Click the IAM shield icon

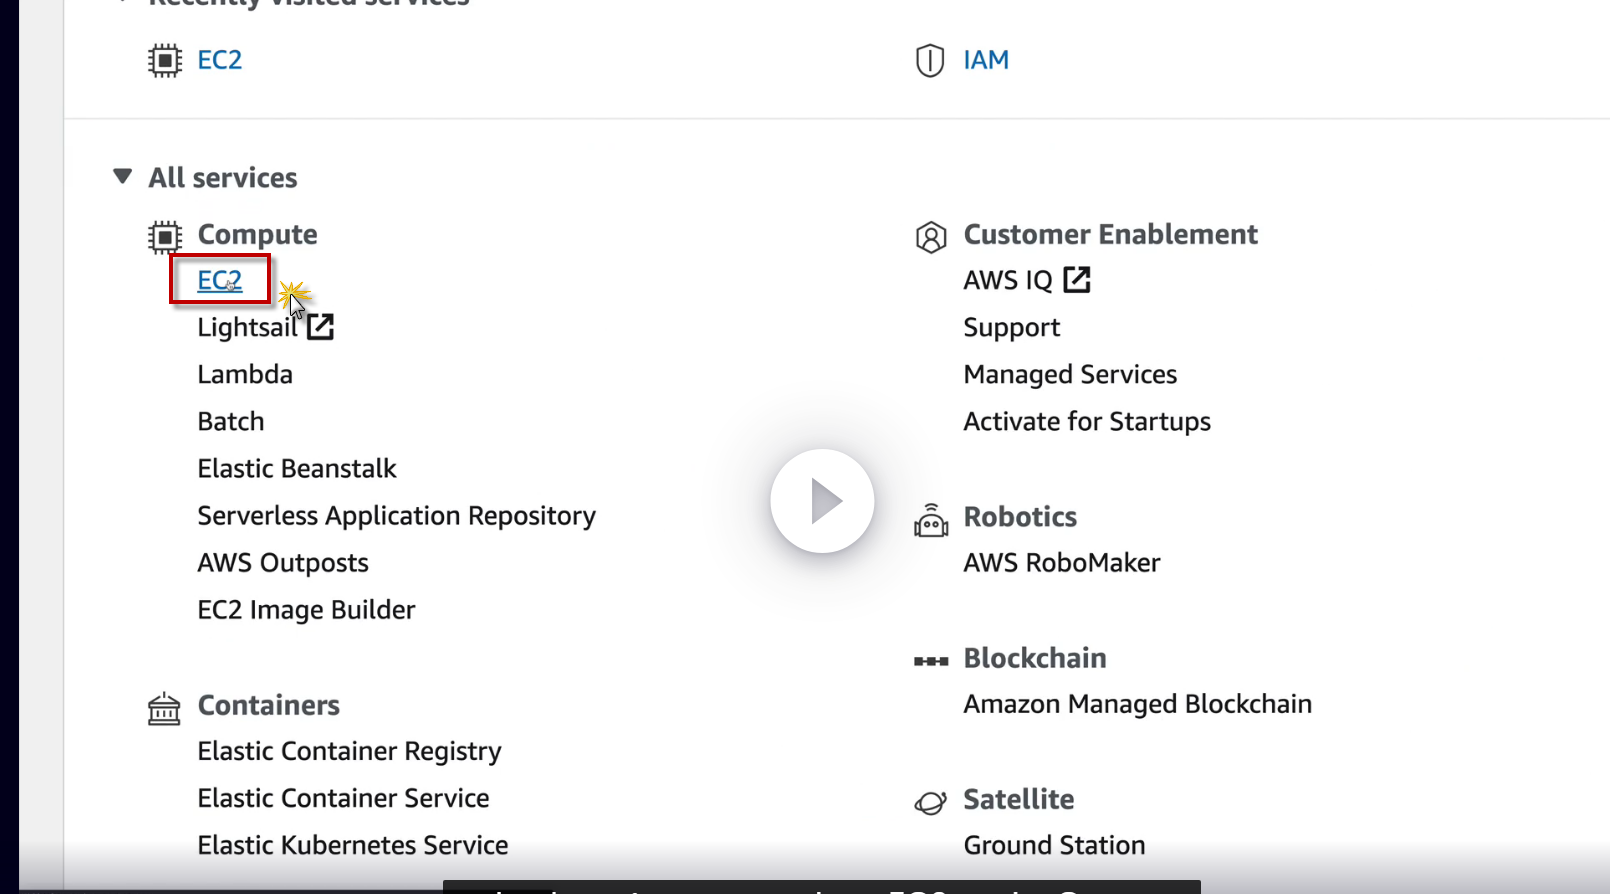[x=930, y=61]
